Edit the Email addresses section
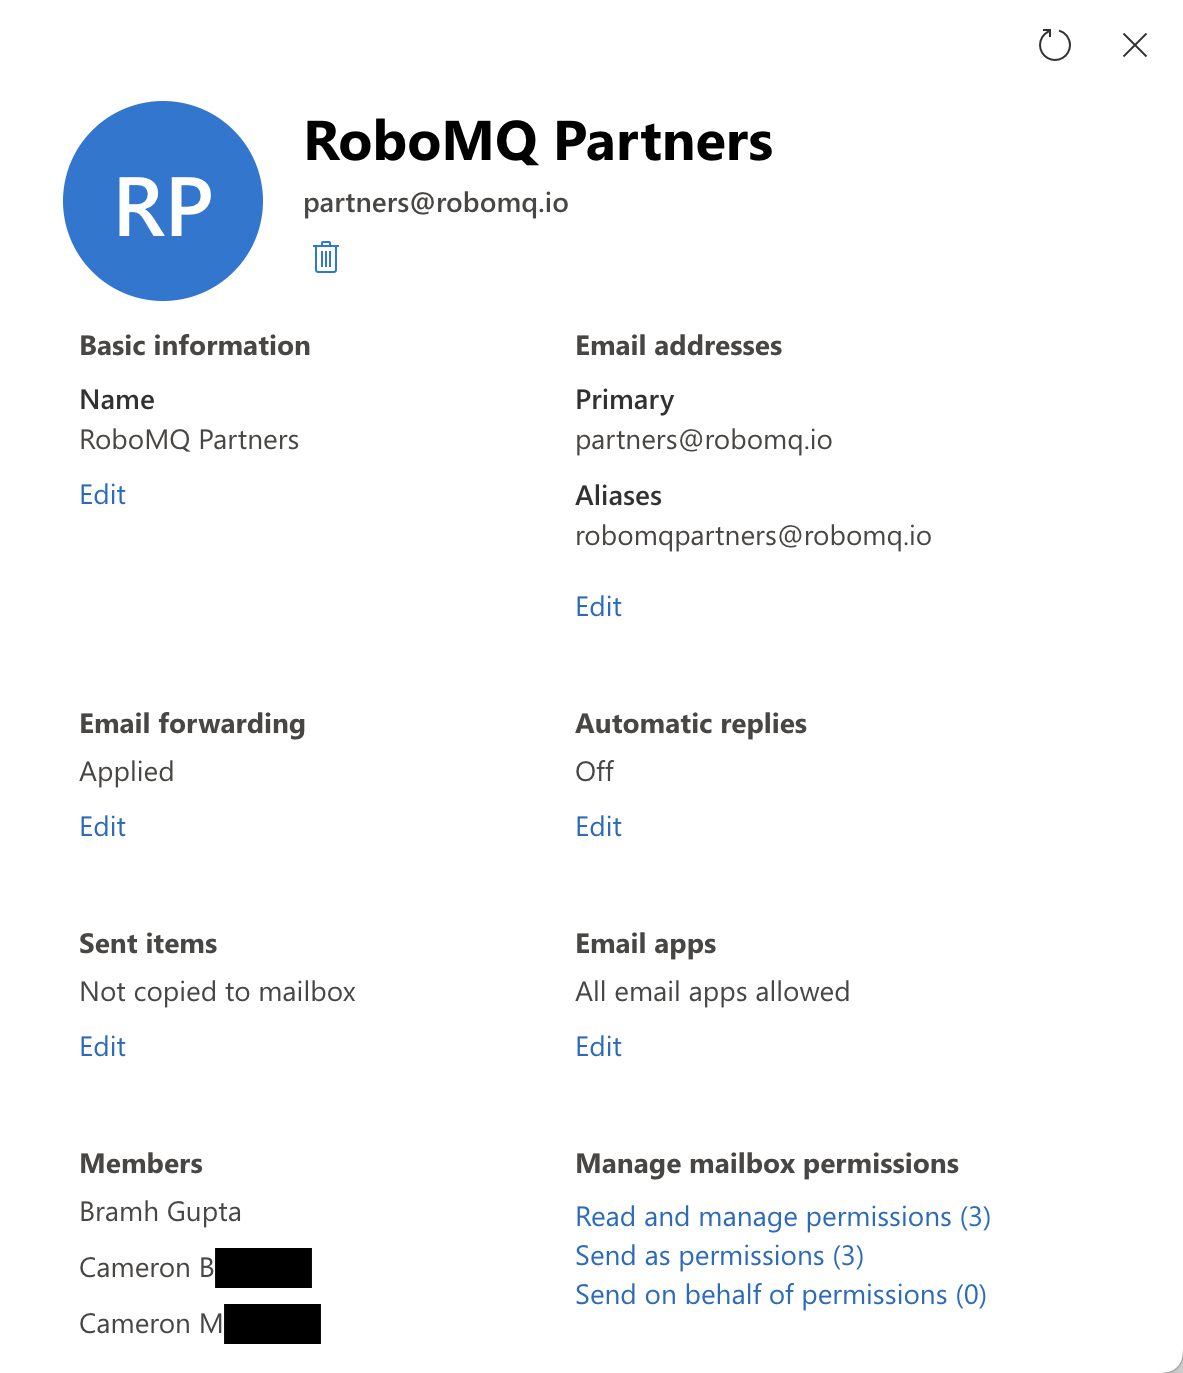The image size is (1183, 1373). pos(598,607)
